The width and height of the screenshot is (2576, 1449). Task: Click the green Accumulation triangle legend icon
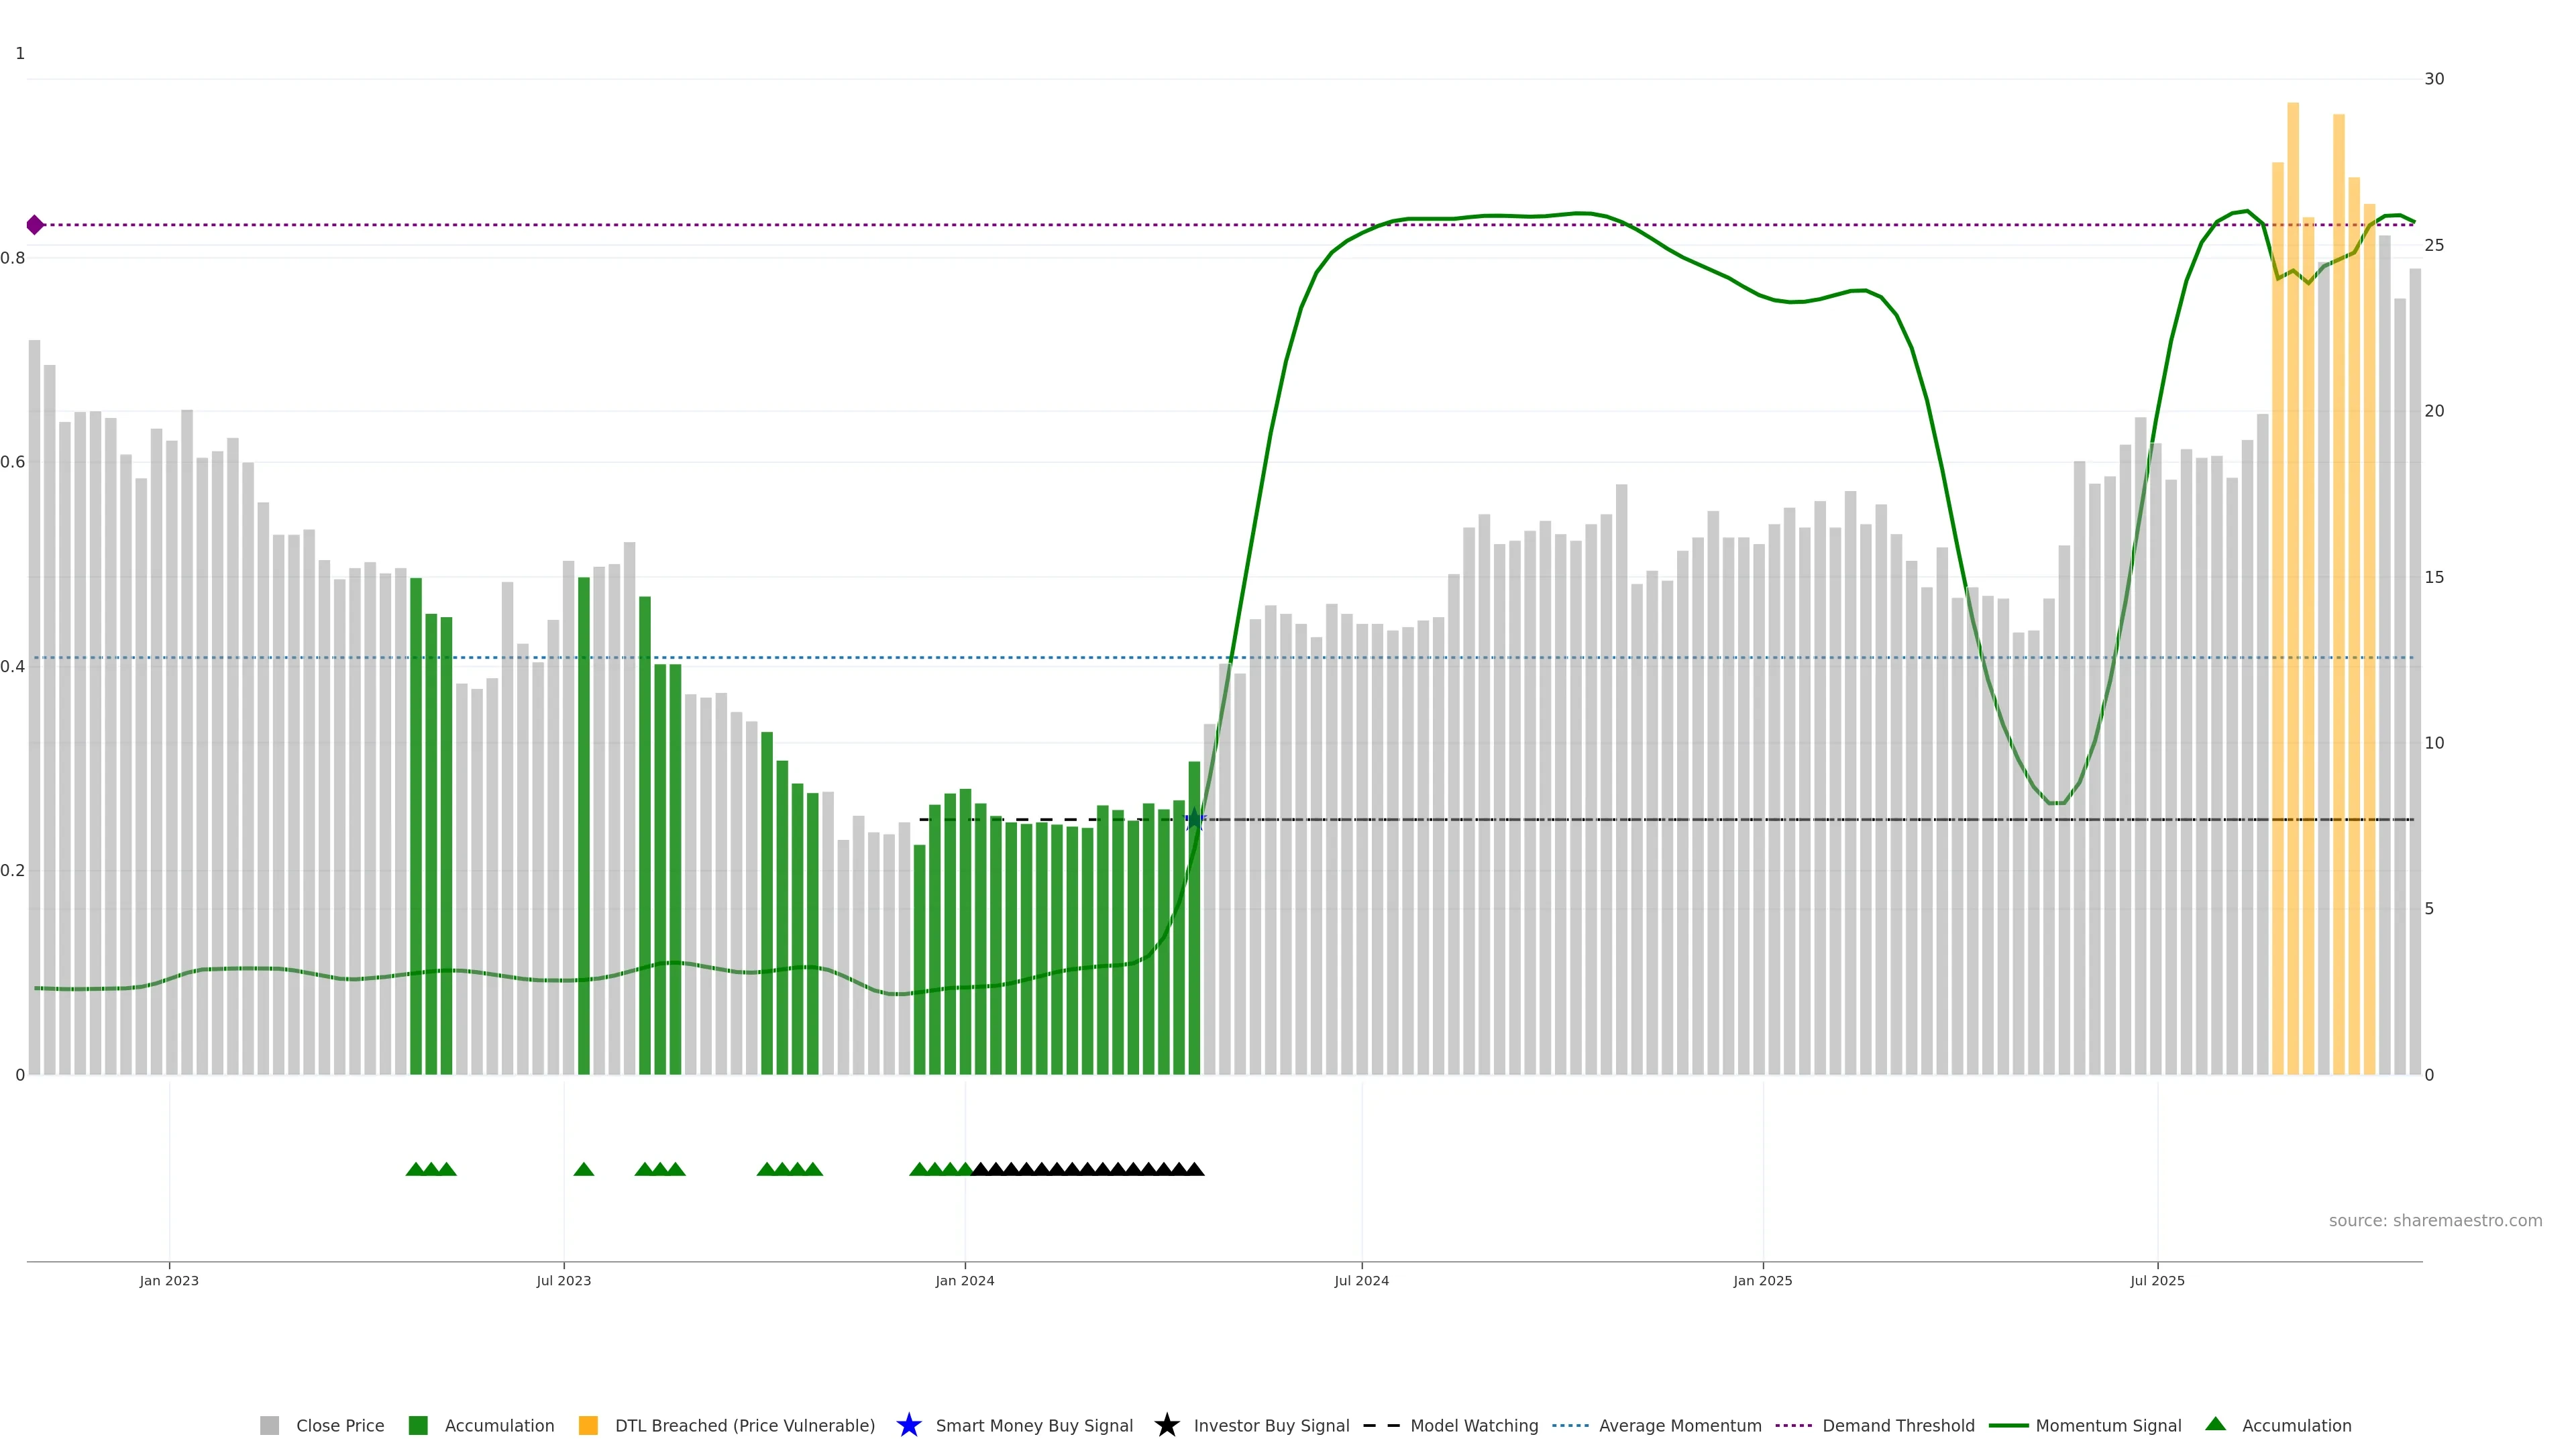pos(2215,1425)
